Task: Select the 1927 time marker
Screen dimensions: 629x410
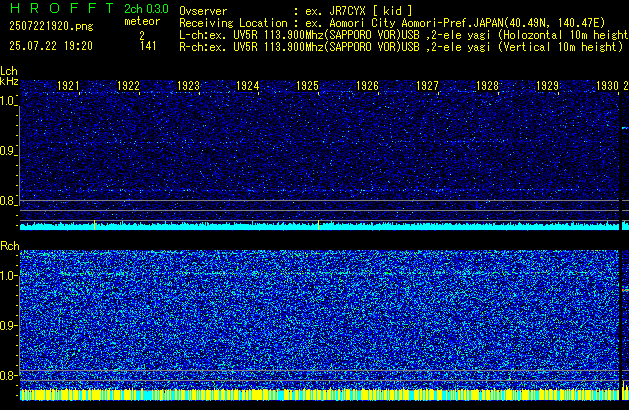Action: [x=427, y=86]
